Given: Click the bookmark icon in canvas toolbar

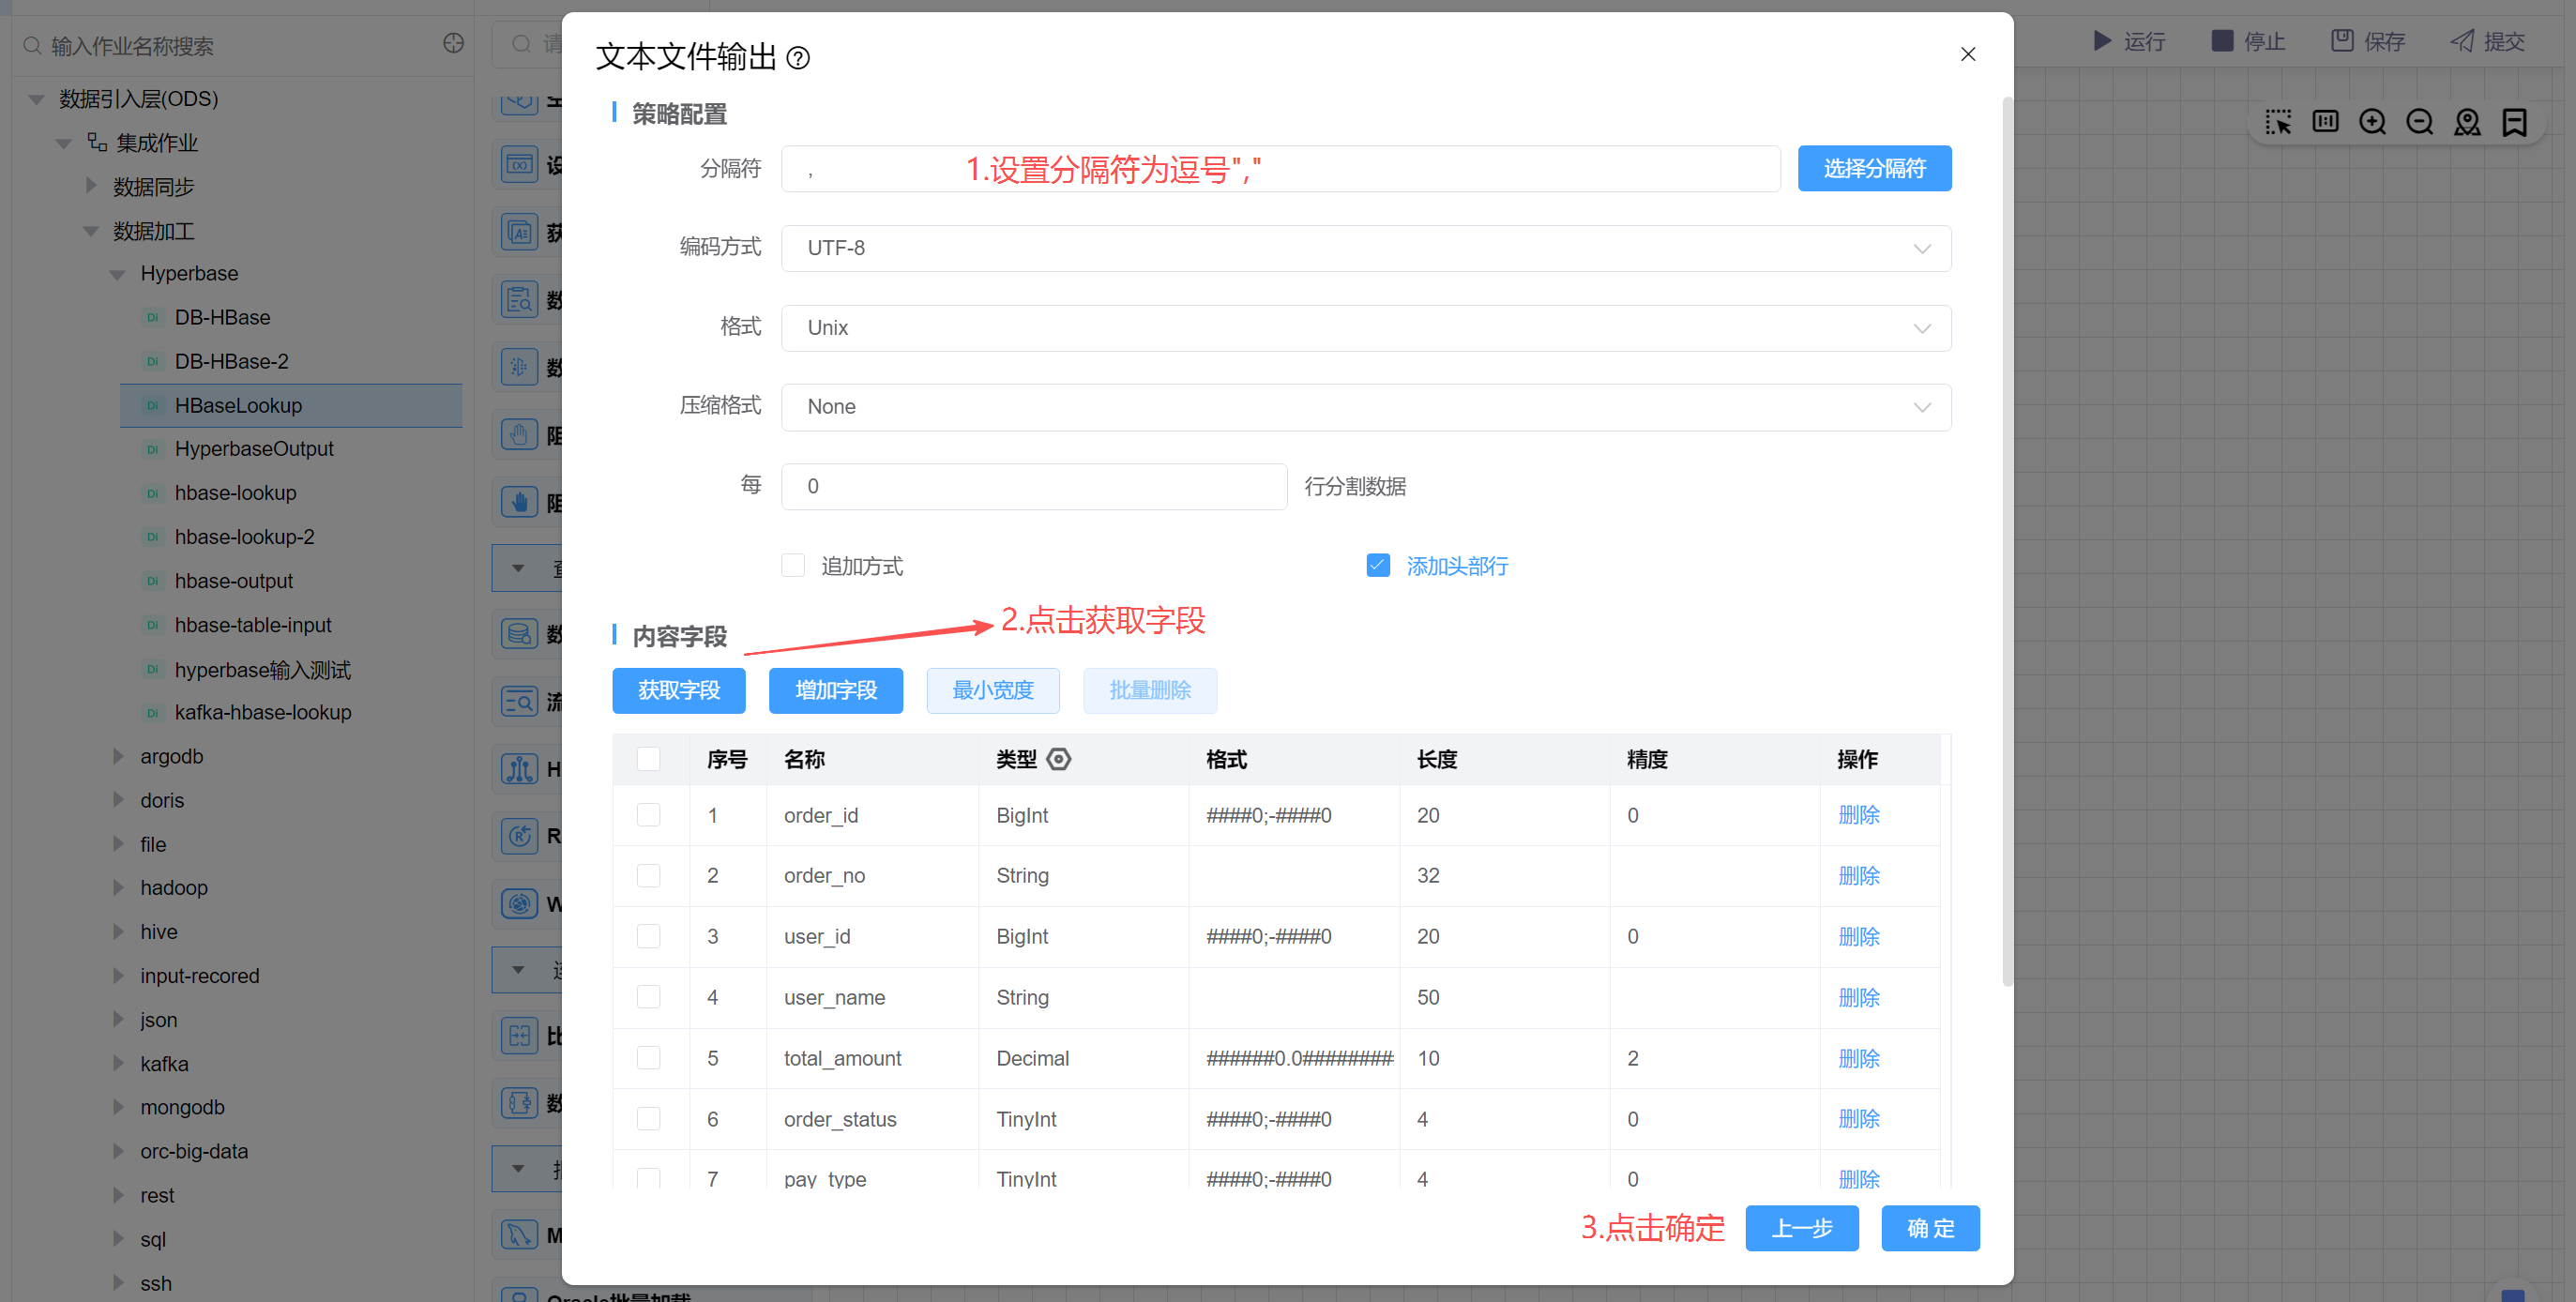Looking at the screenshot, I should 2514,122.
